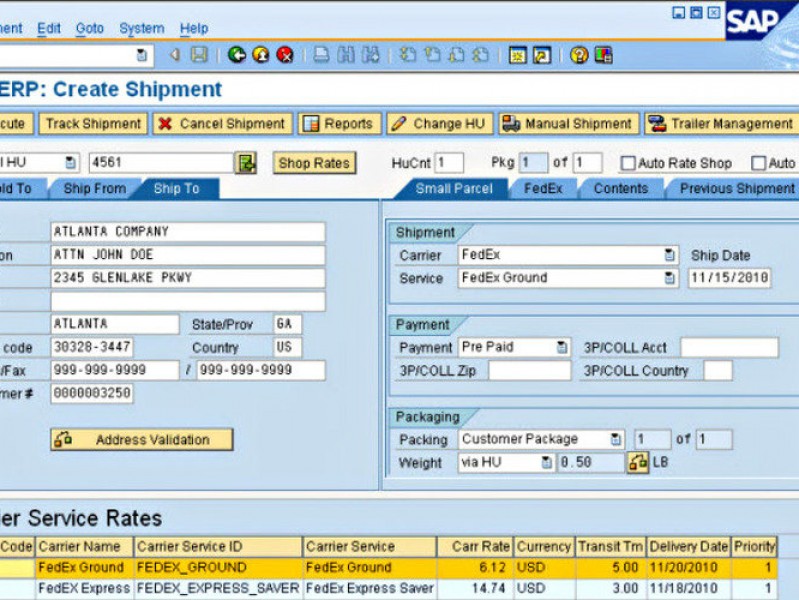Open the Help menu
The height and width of the screenshot is (600, 799).
194,28
